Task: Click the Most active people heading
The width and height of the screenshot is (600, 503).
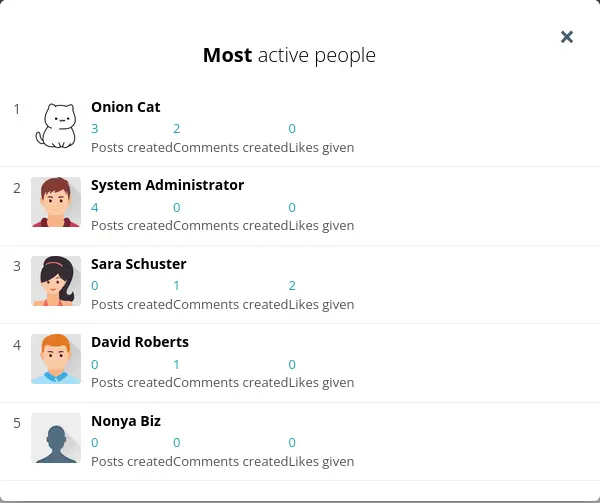Action: click(289, 55)
